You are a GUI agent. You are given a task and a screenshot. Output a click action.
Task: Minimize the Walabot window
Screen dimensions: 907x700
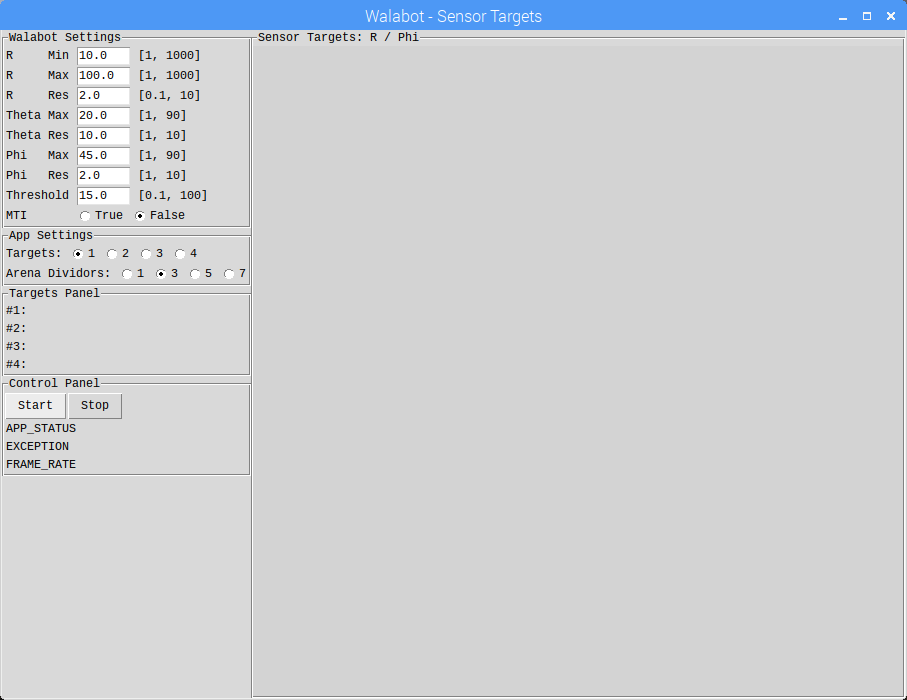843,17
